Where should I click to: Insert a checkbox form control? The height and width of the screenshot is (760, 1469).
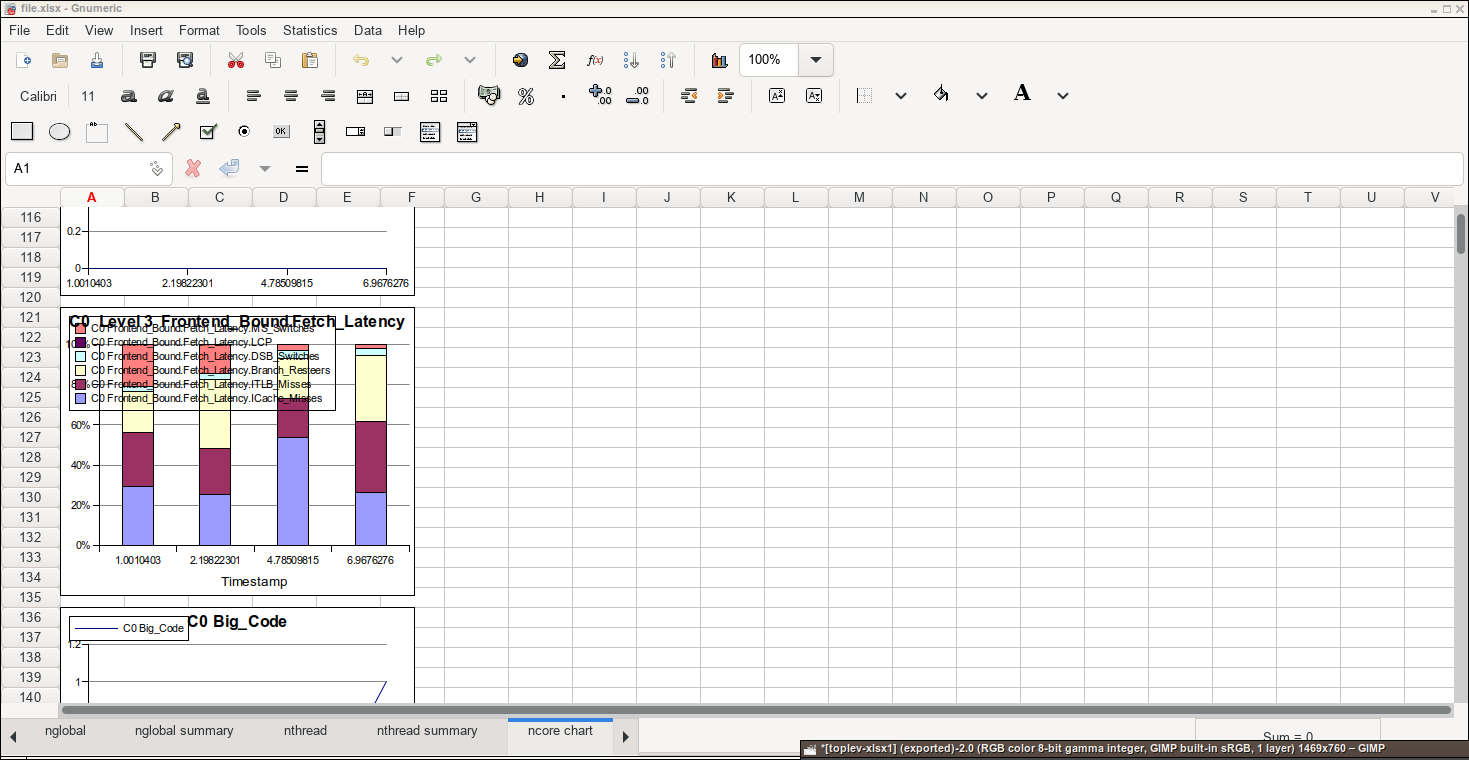pyautogui.click(x=208, y=132)
